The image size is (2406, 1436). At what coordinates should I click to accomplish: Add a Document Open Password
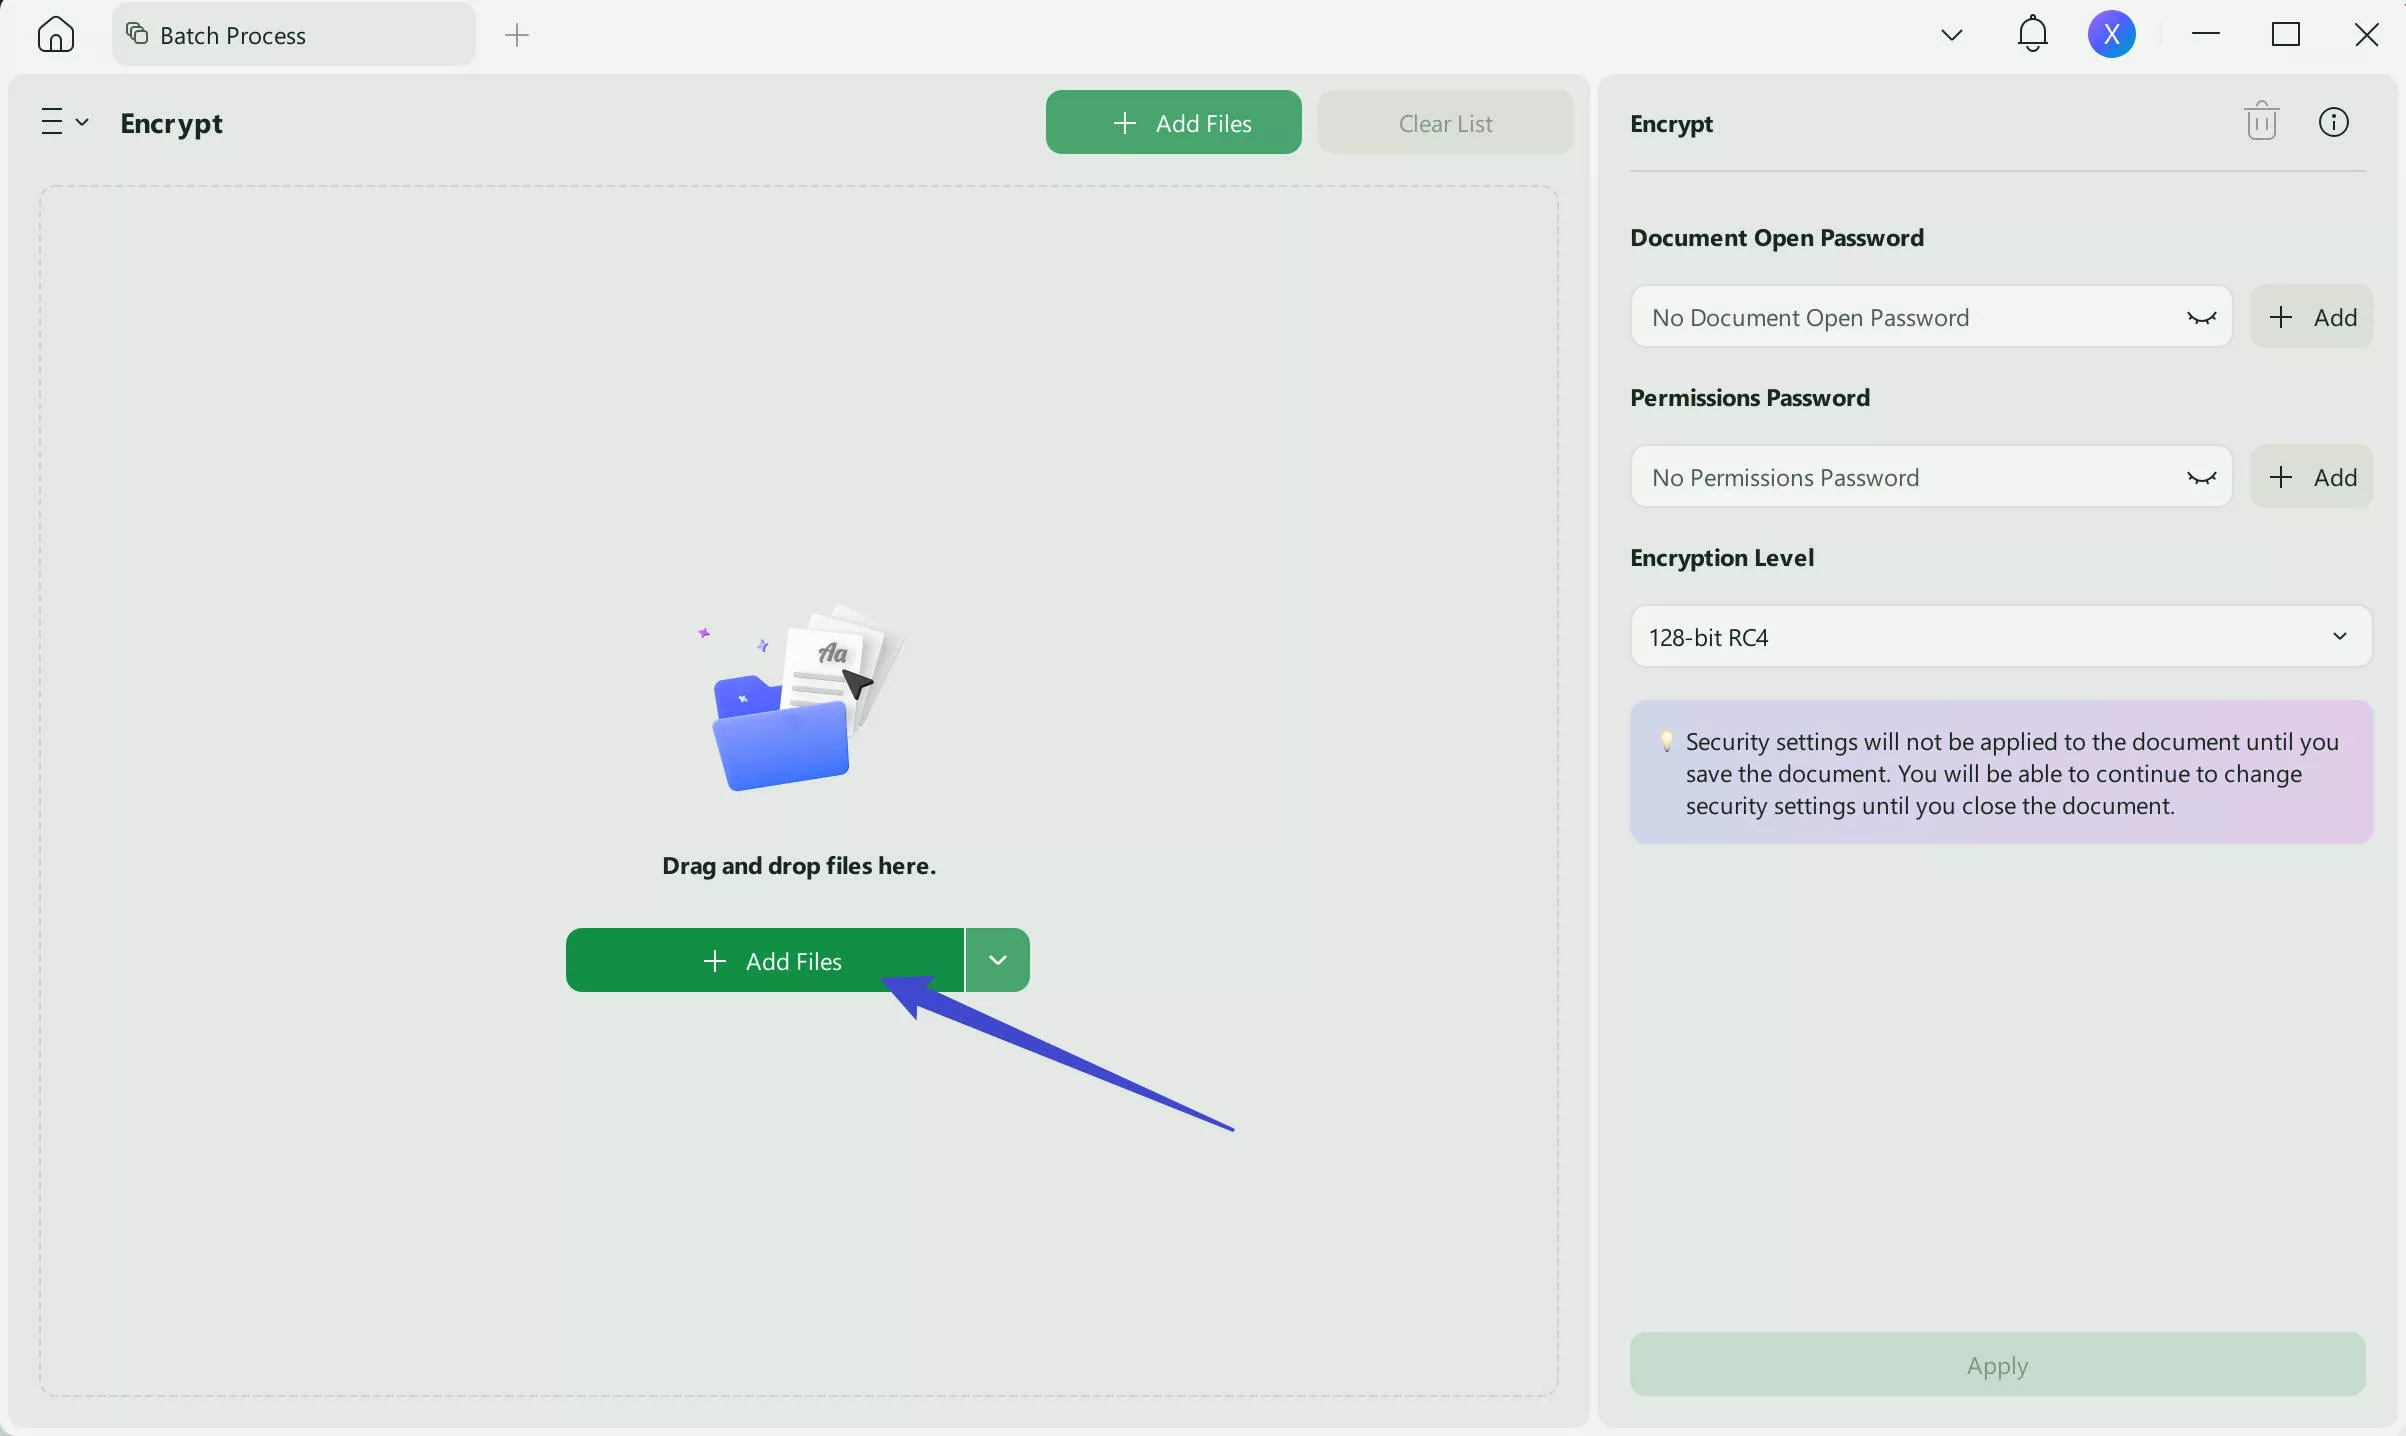point(2311,318)
